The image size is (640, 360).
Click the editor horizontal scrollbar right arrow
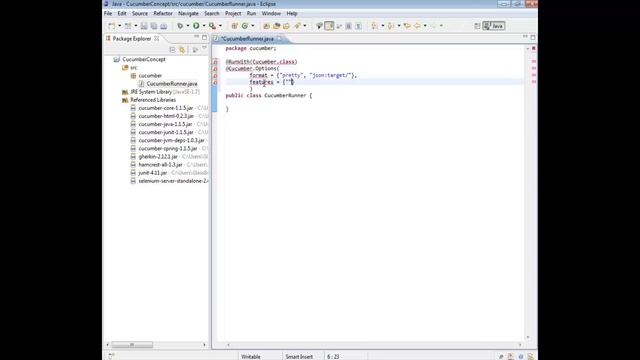[520, 345]
